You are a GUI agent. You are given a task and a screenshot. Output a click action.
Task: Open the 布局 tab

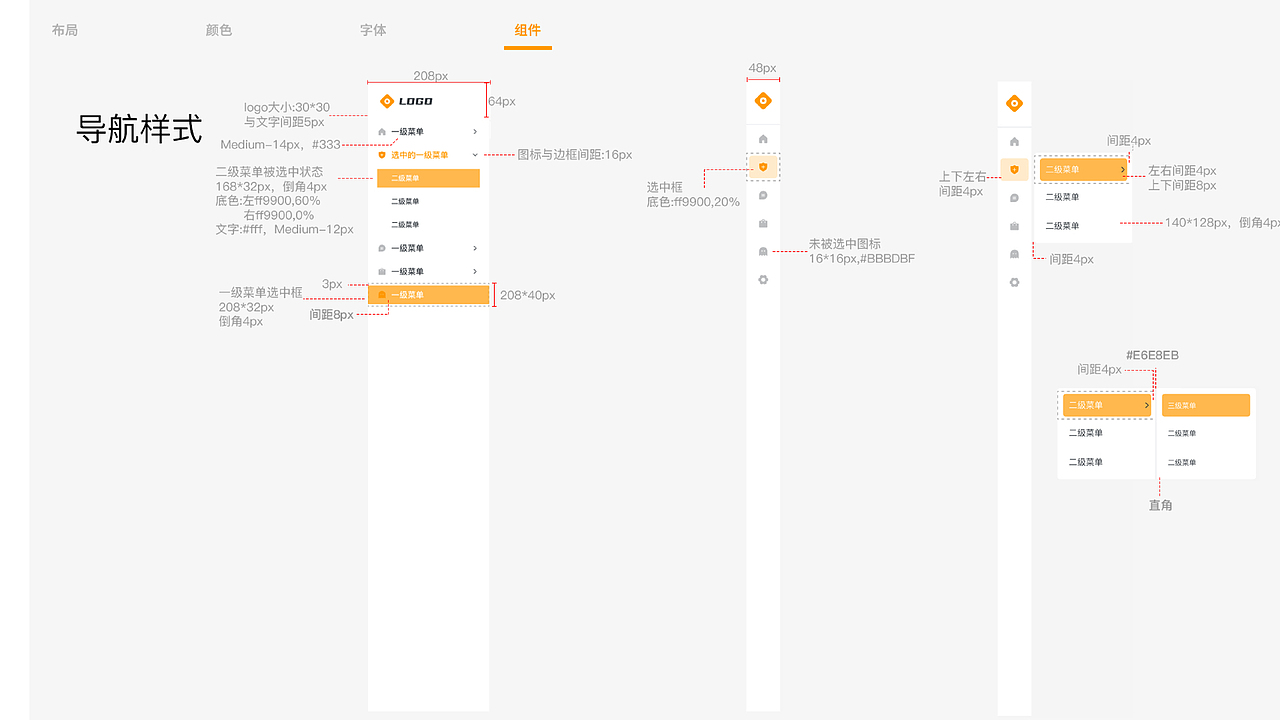click(x=65, y=30)
